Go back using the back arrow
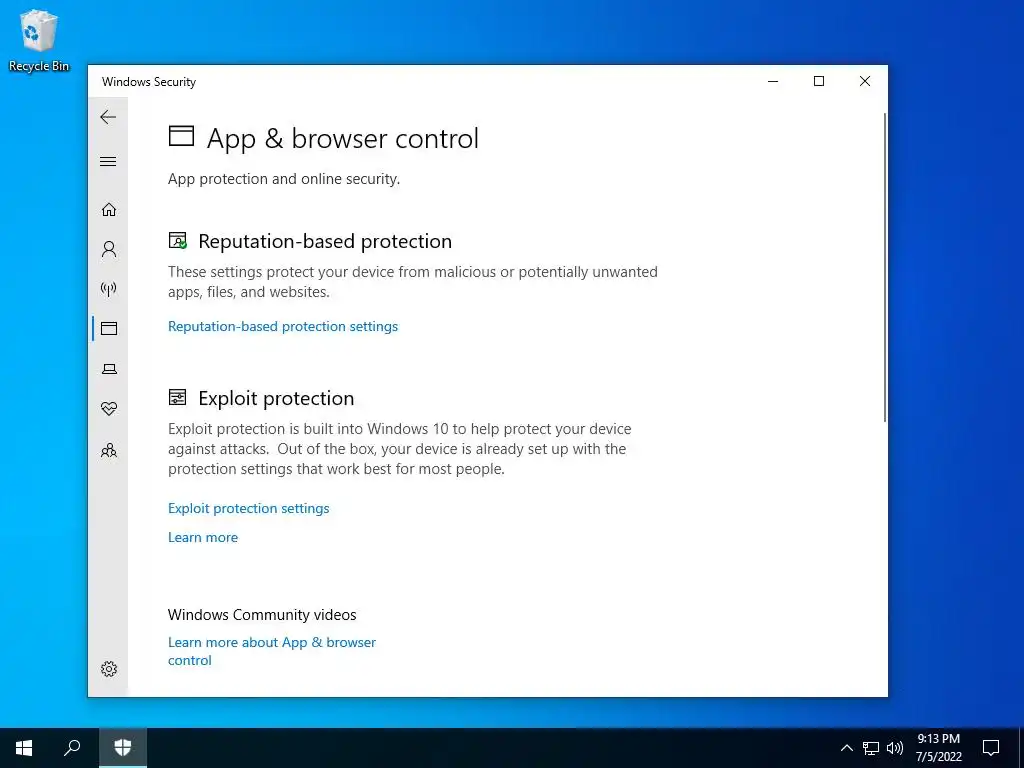This screenshot has width=1024, height=768. (108, 118)
